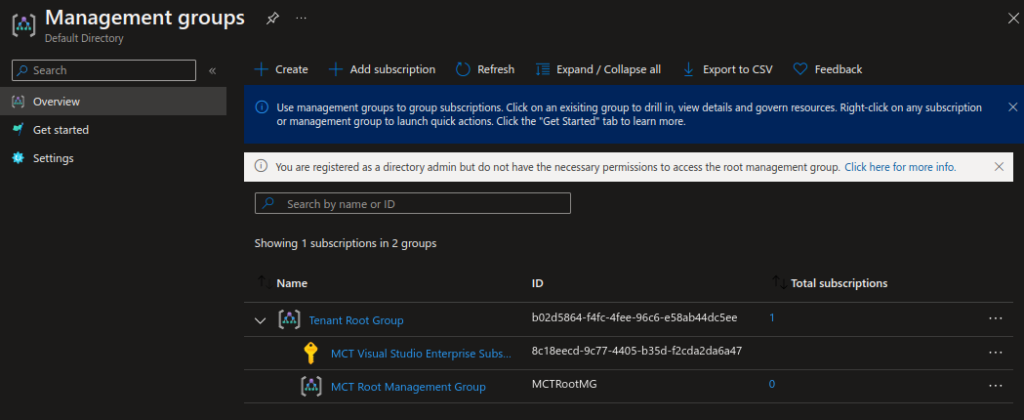Collapse the Tenant Root Group row chevron

[260, 320]
